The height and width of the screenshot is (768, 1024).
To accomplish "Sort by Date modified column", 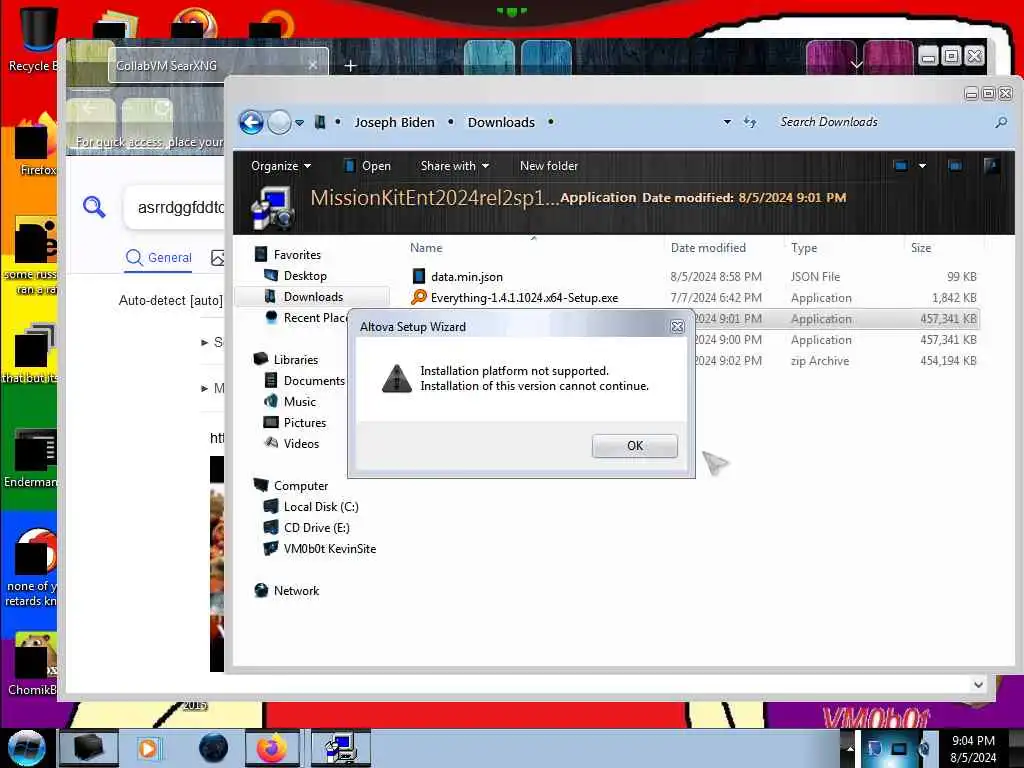I will [x=708, y=248].
